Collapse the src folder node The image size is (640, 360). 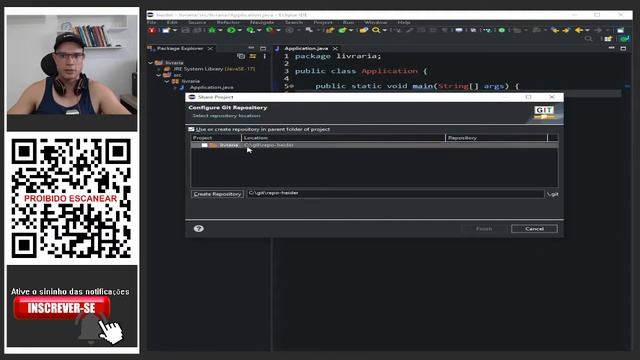[159, 75]
